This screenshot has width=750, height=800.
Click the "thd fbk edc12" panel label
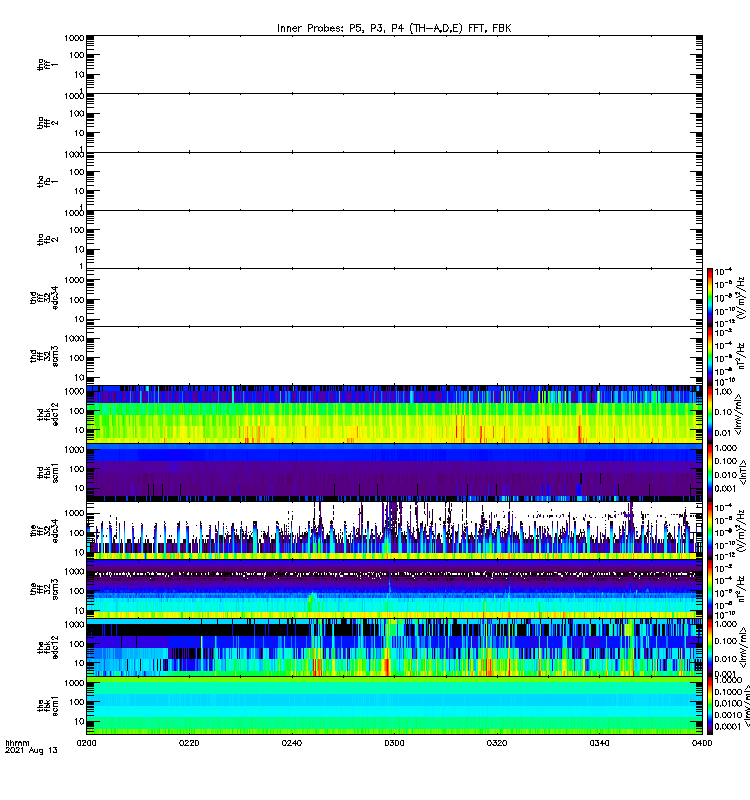tap(48, 414)
